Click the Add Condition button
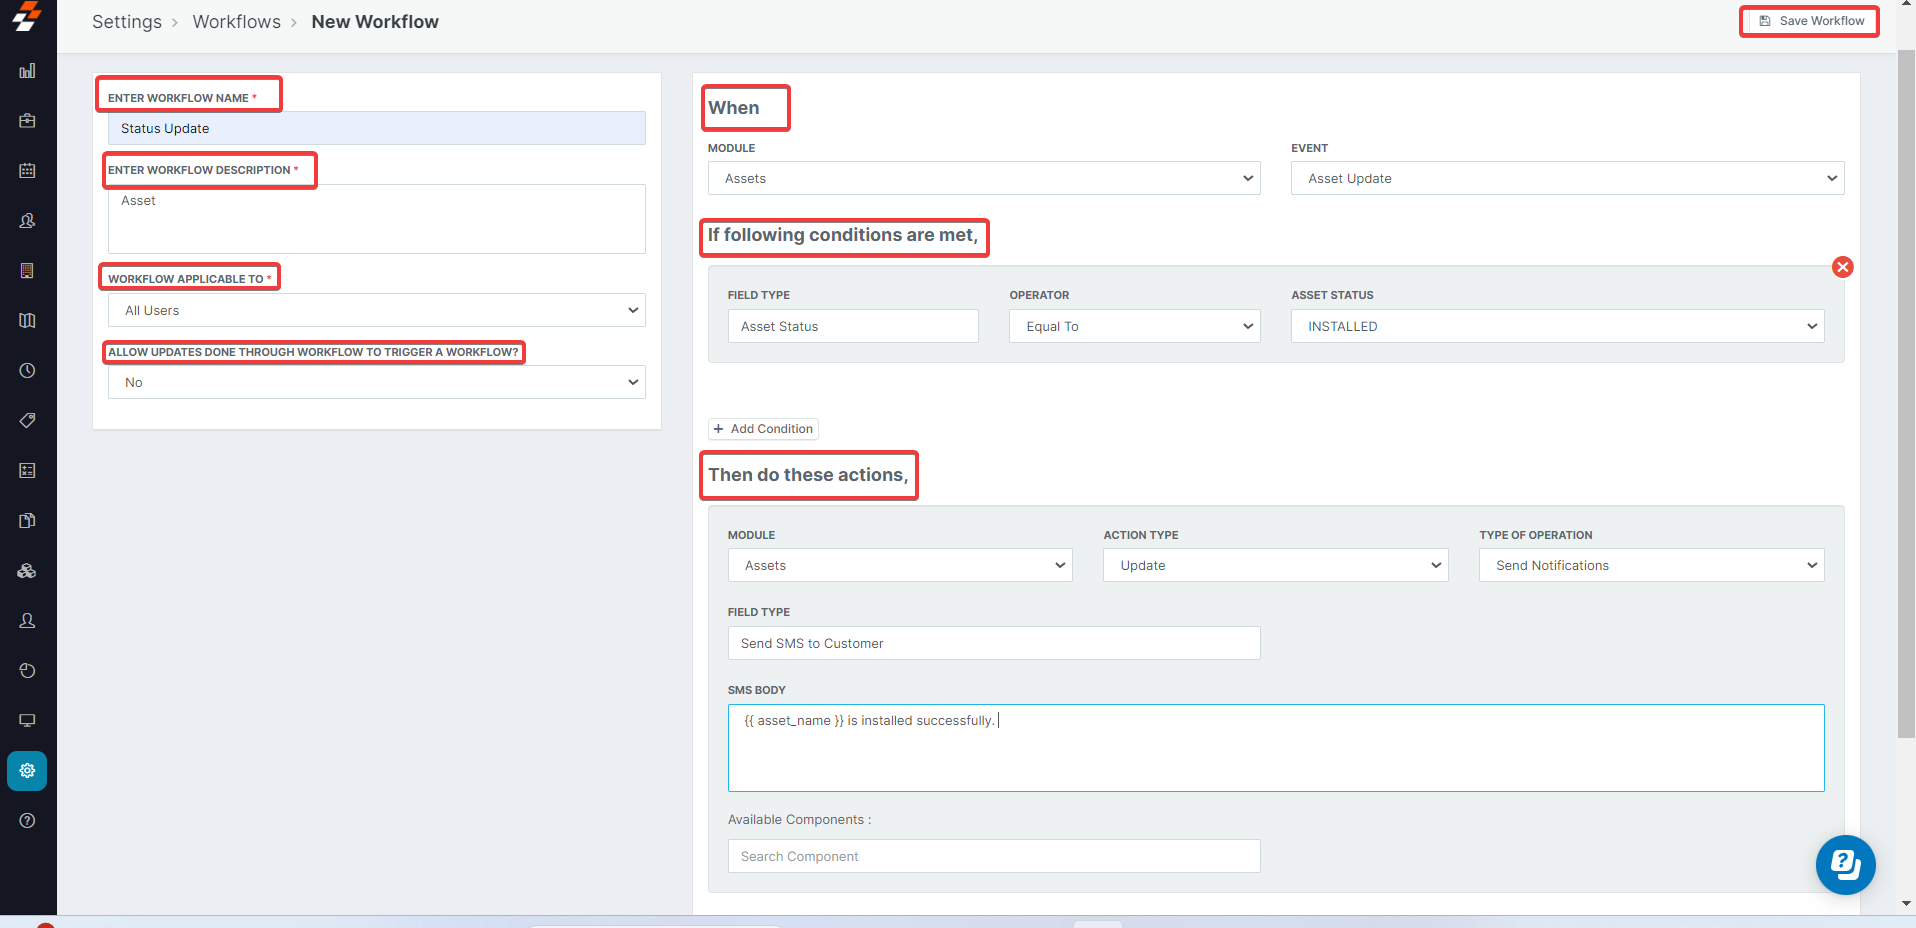Viewport: 1916px width, 928px height. (x=763, y=429)
